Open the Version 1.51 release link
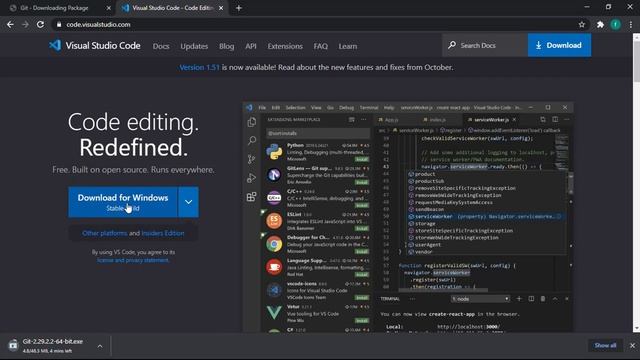Image resolution: width=640 pixels, height=360 pixels. [199, 67]
